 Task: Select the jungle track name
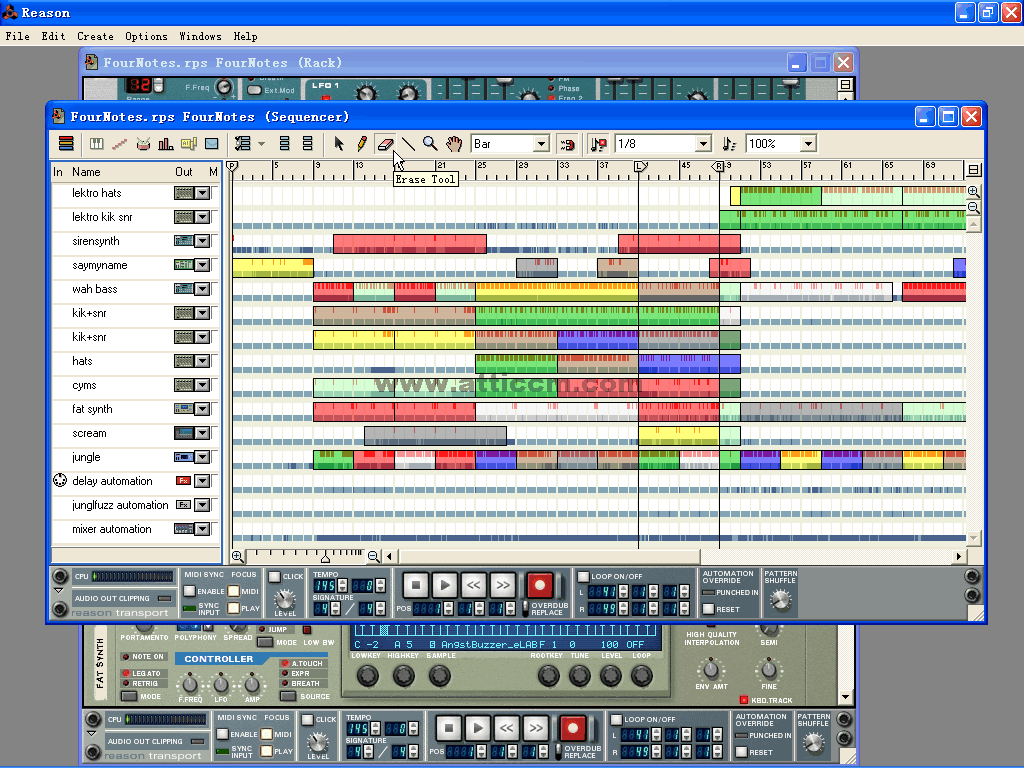pyautogui.click(x=86, y=457)
